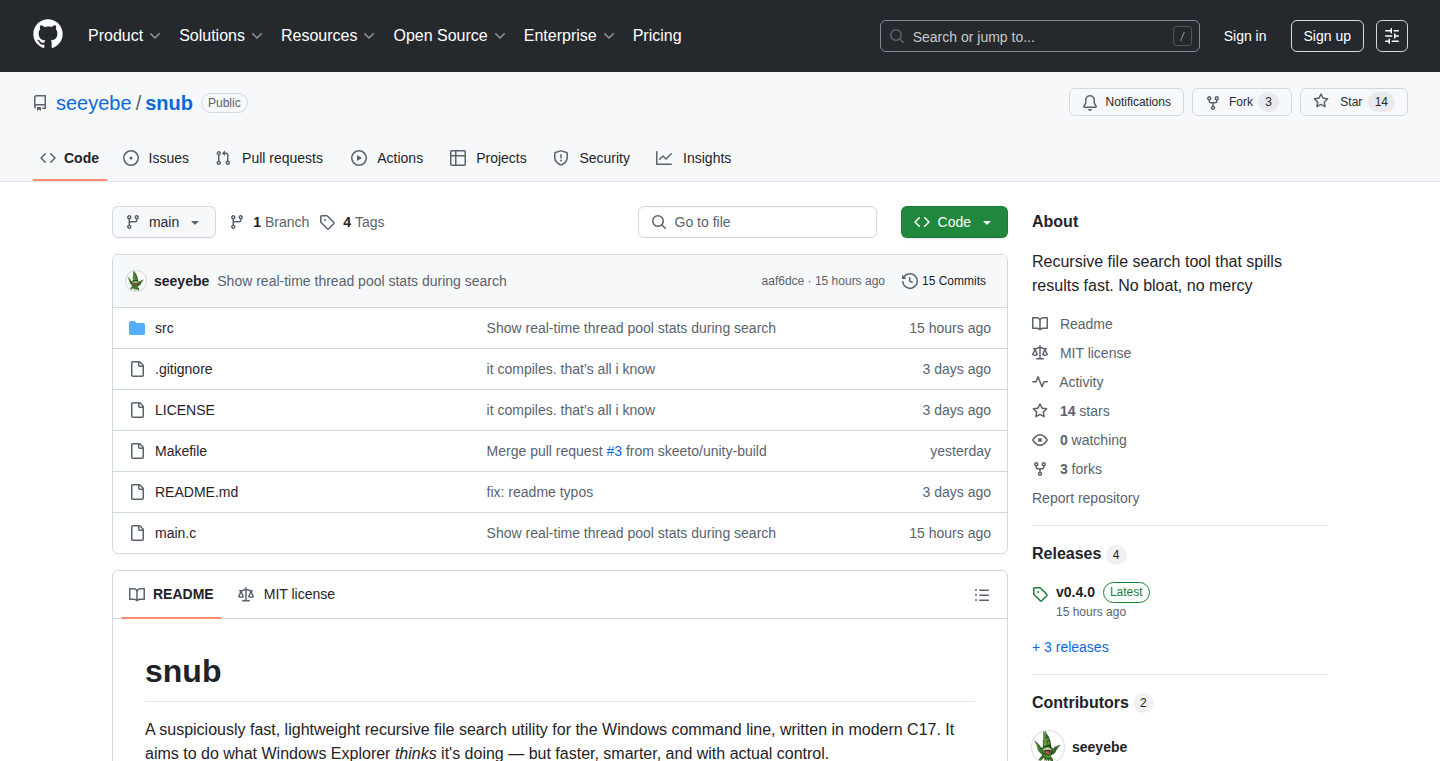Open the main.c file name

[176, 533]
